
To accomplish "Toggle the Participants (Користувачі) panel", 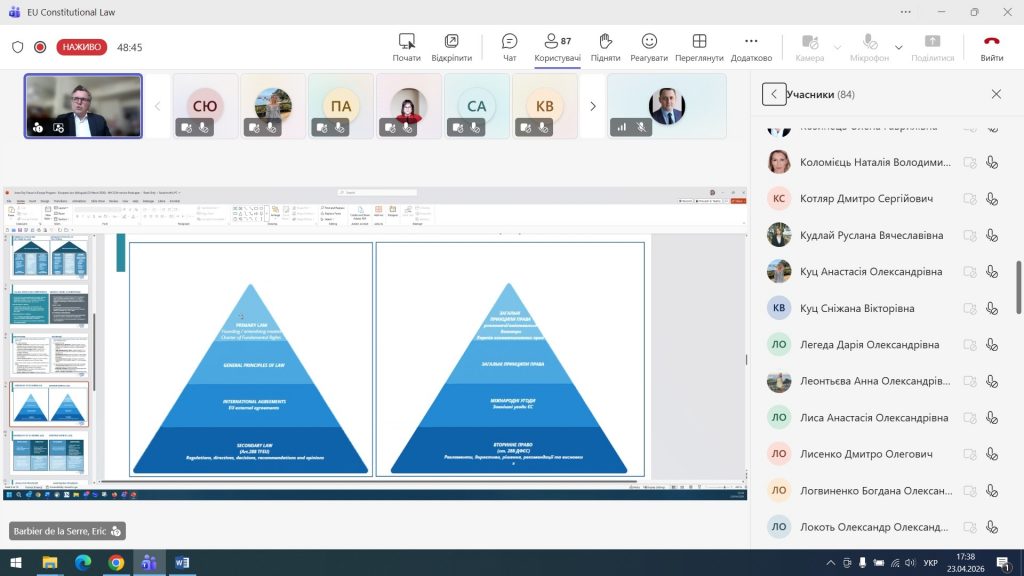I will pyautogui.click(x=557, y=46).
